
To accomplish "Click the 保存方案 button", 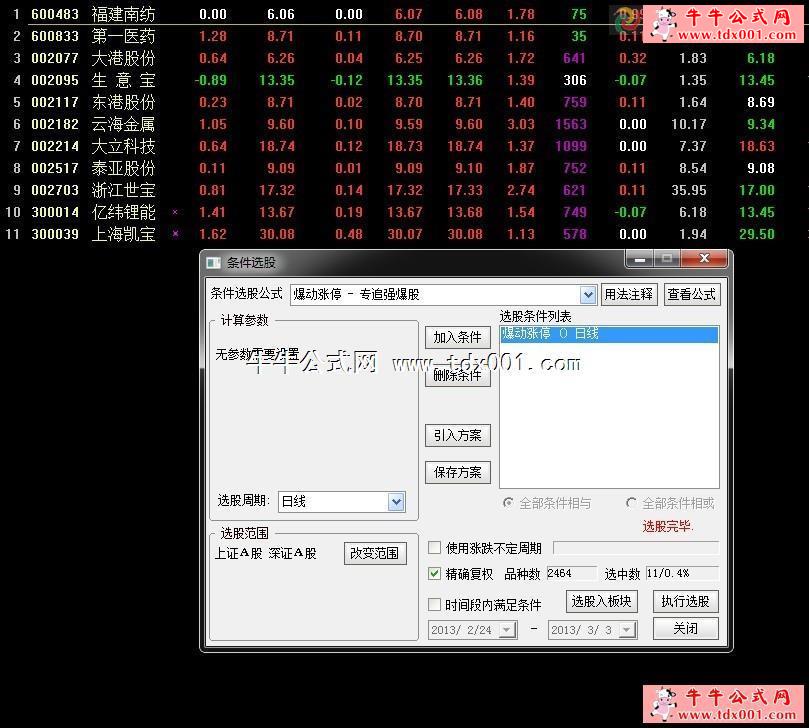I will [x=458, y=473].
